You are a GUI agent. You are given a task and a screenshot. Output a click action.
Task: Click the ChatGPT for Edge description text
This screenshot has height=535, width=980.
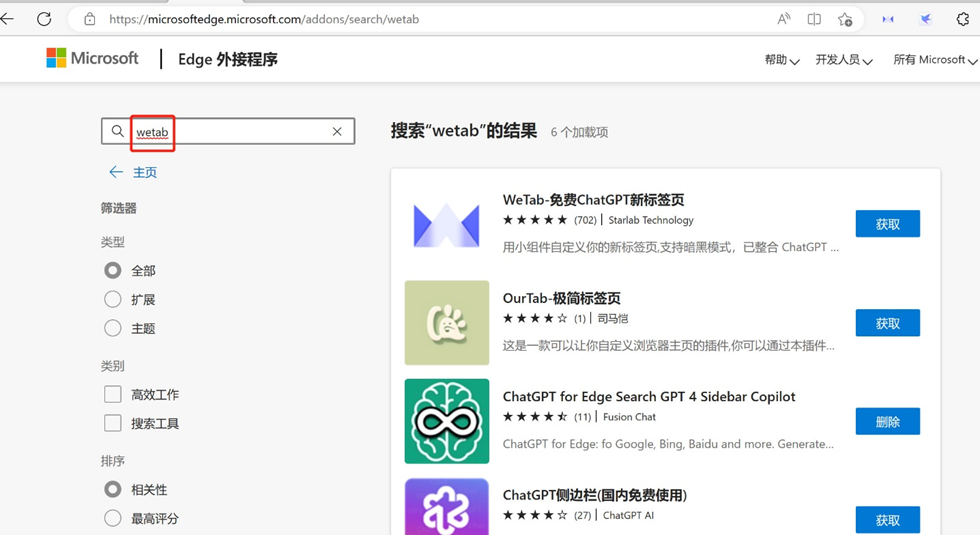pyautogui.click(x=668, y=444)
